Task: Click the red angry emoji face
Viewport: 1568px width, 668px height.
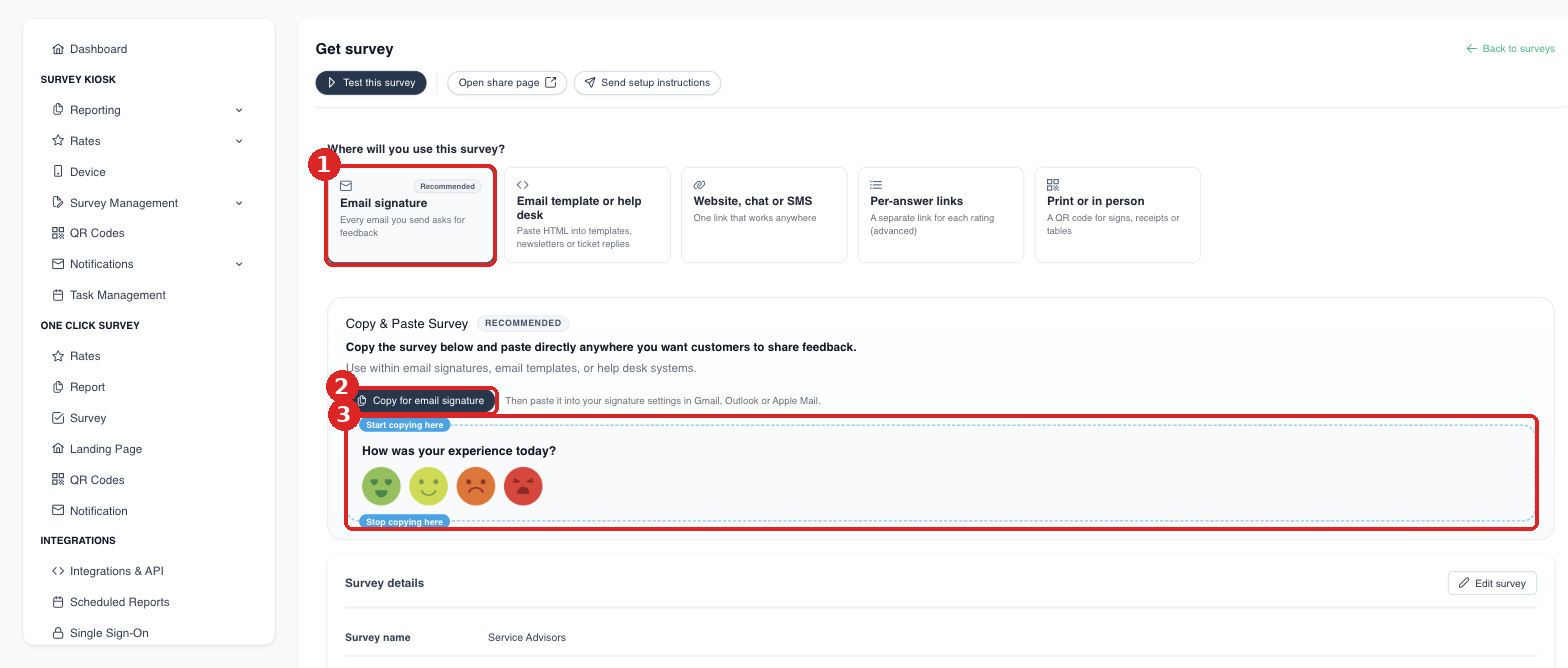Action: pos(523,487)
